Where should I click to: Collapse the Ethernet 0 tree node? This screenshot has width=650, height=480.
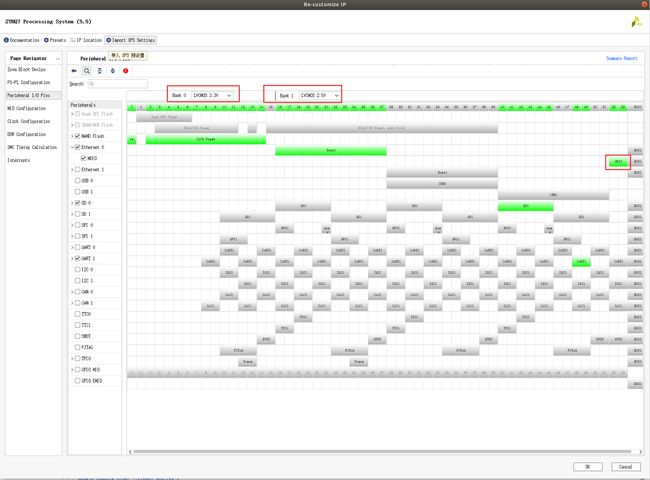click(x=72, y=147)
